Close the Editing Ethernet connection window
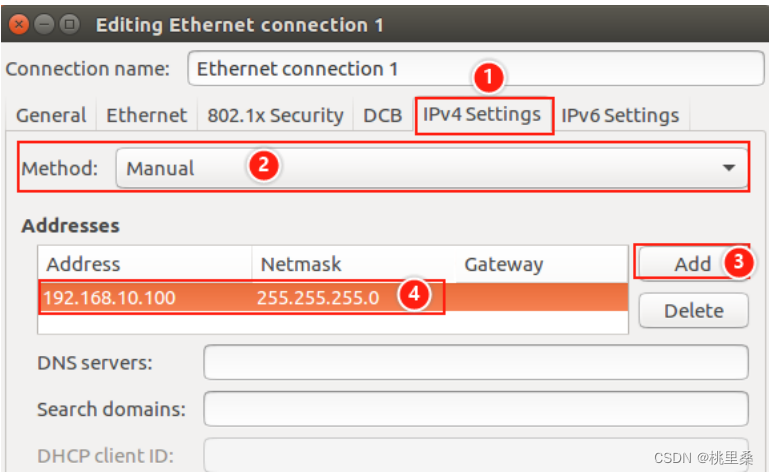The height and width of the screenshot is (475, 769). pyautogui.click(x=19, y=24)
